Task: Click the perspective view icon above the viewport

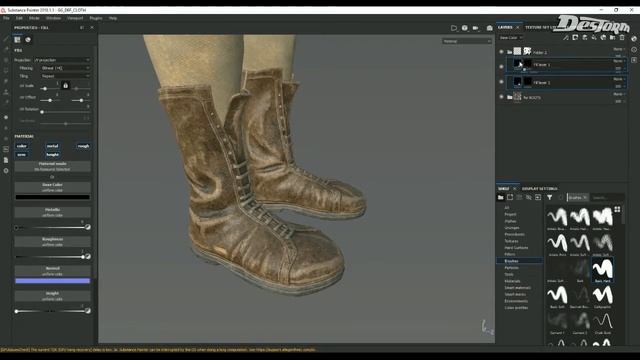Action: click(x=453, y=28)
